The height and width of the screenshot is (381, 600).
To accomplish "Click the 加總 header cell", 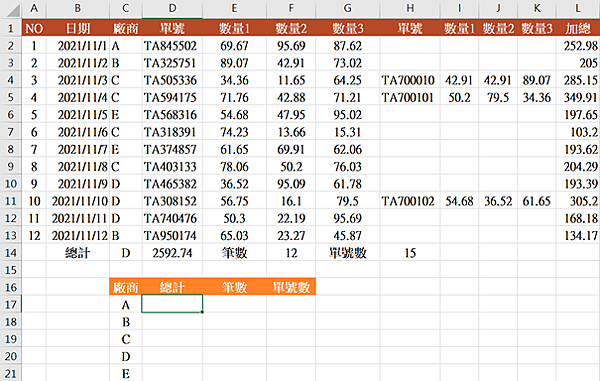I will [578, 28].
